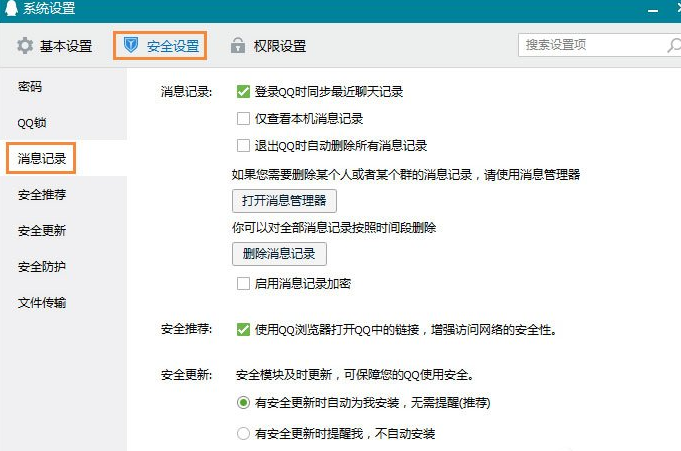Viewport: 681px width, 451px height.
Task: Click the magnifier search icon
Action: coord(673,45)
